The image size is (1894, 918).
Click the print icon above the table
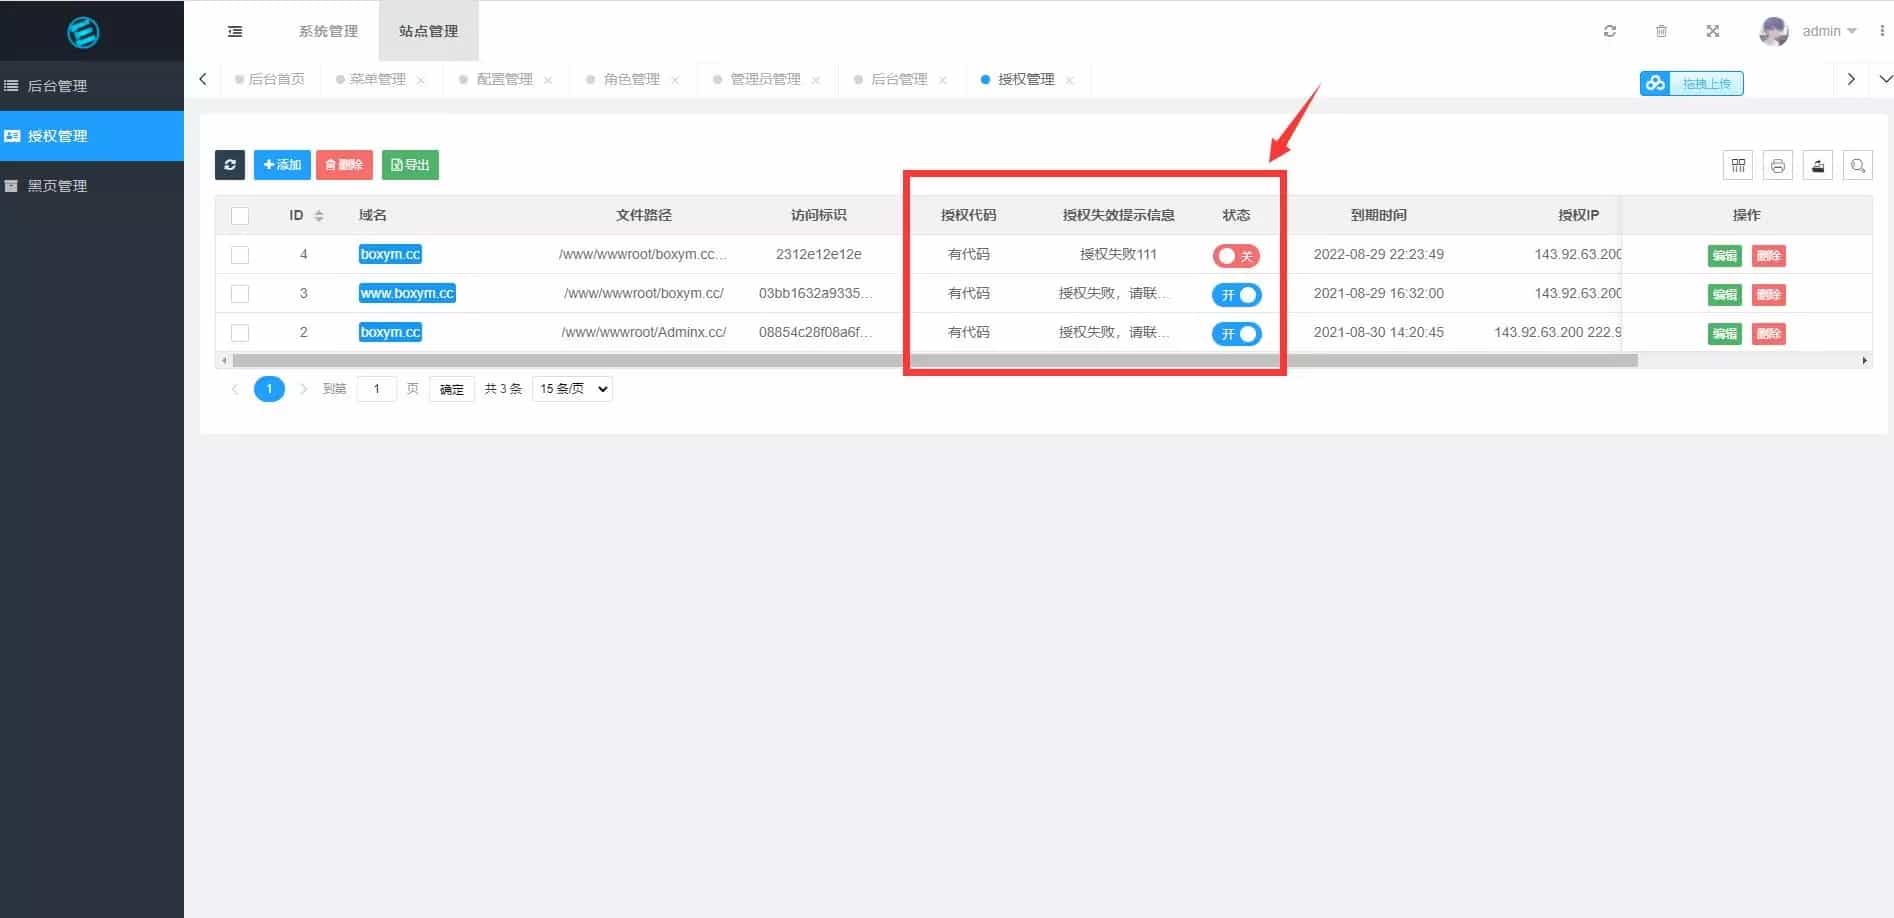1777,165
